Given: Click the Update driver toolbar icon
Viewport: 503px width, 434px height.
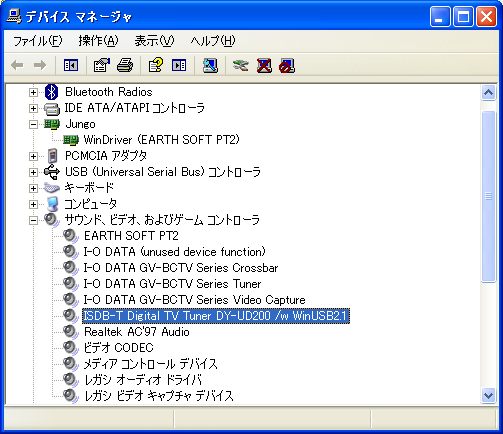Looking at the screenshot, I should [241, 65].
